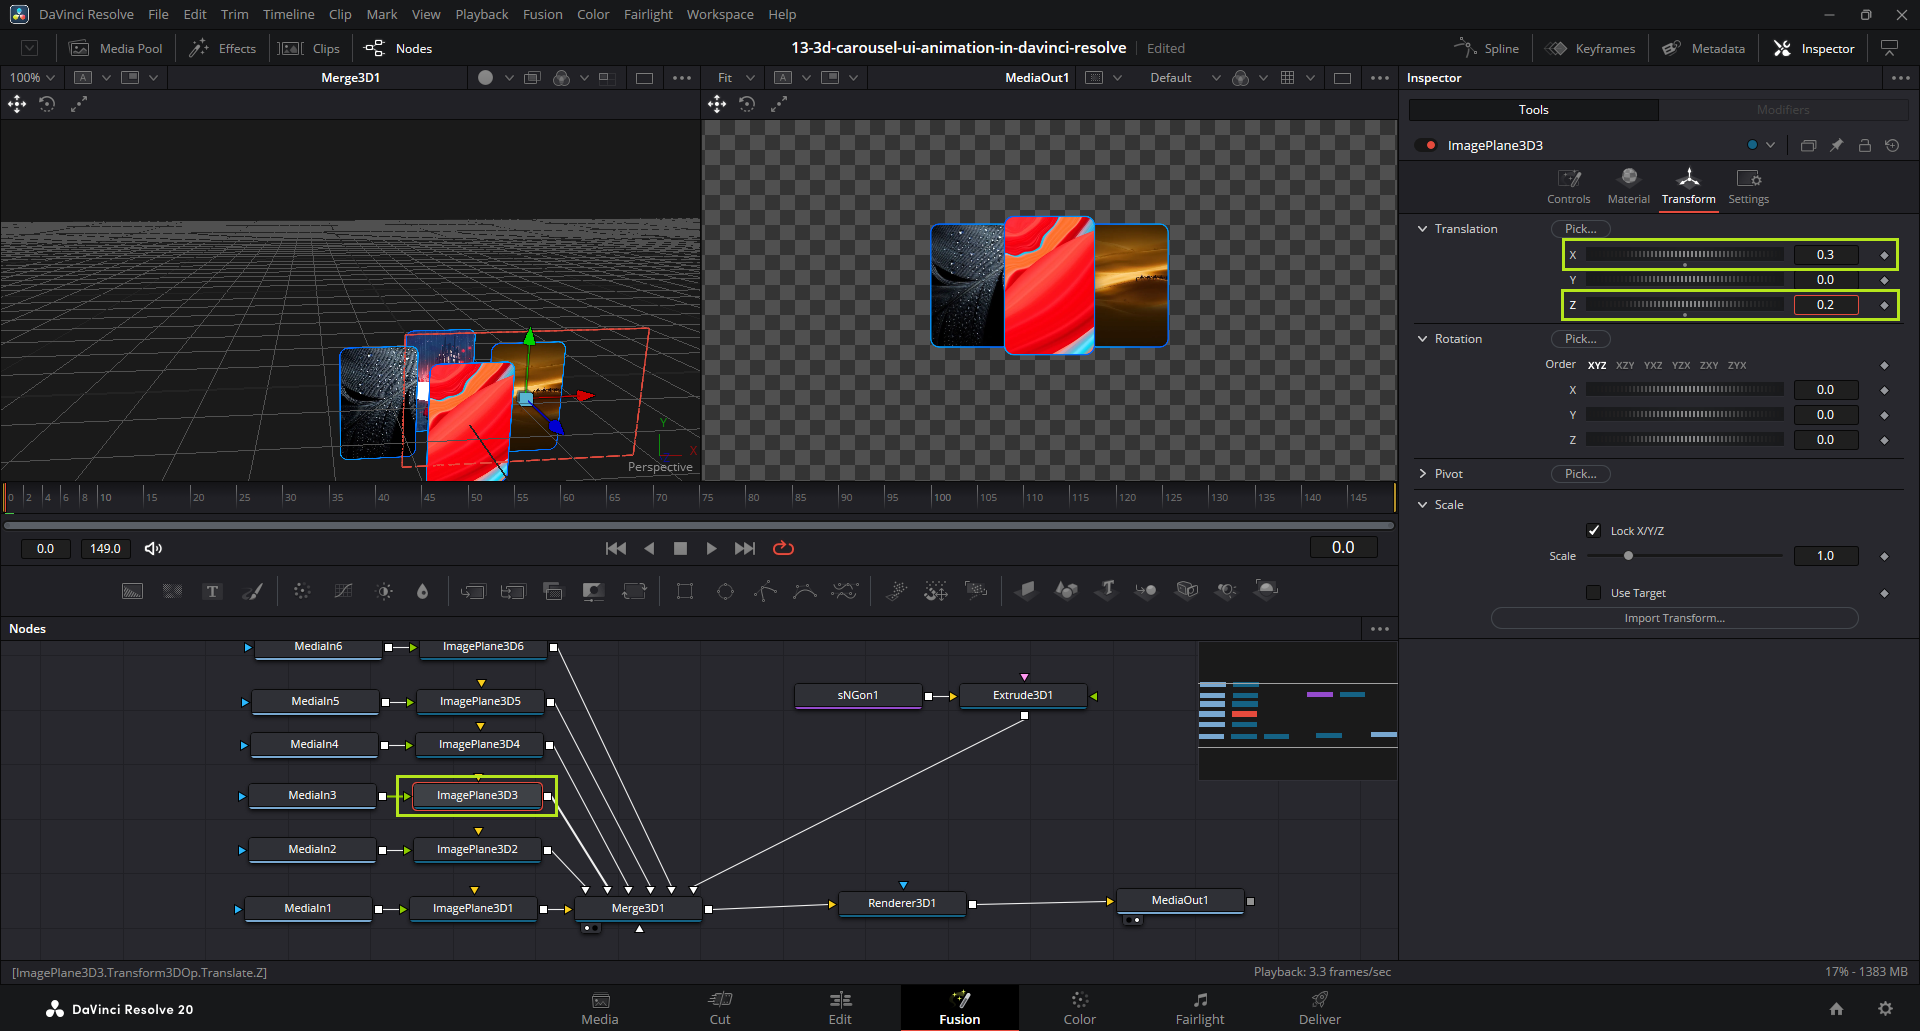This screenshot has width=1920, height=1031.
Task: Open the 100% zoom dropdown
Action: (x=32, y=77)
